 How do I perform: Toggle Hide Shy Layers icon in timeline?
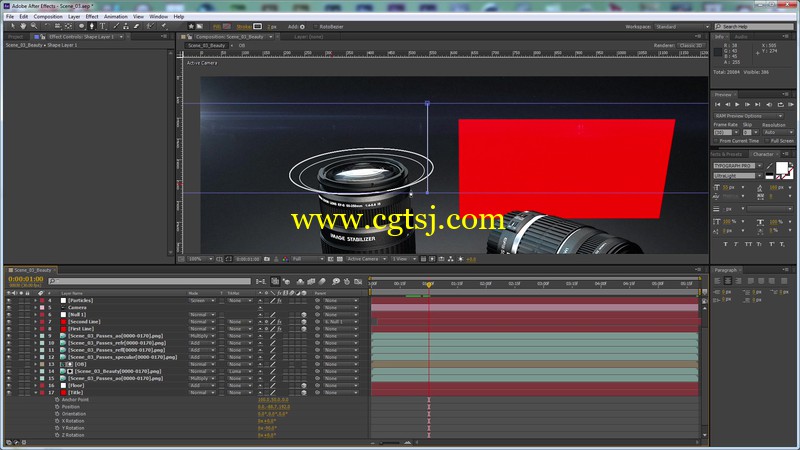coord(300,282)
